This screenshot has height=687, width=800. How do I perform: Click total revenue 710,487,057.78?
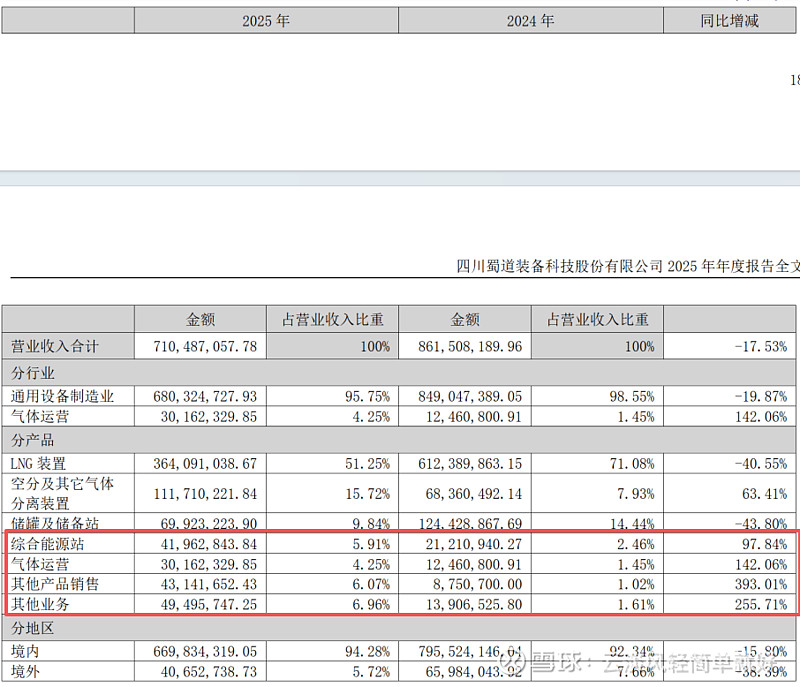coord(205,346)
